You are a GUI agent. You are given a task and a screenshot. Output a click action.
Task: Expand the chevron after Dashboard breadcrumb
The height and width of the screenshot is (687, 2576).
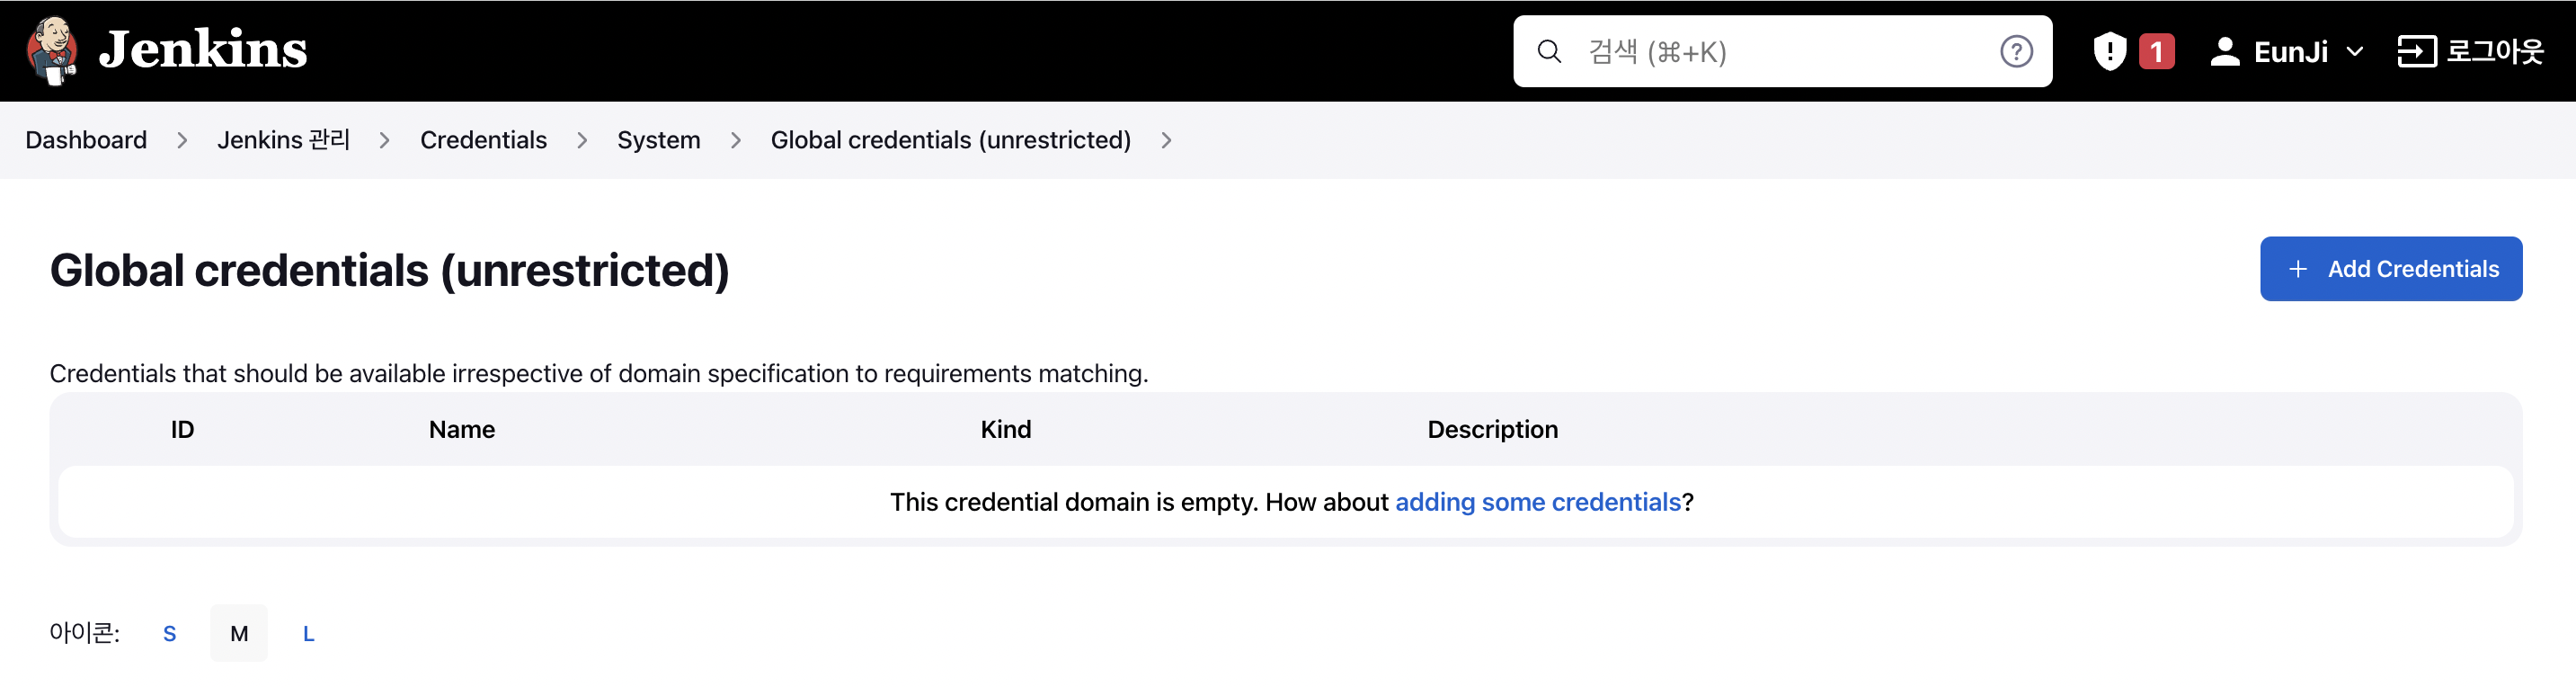(182, 140)
